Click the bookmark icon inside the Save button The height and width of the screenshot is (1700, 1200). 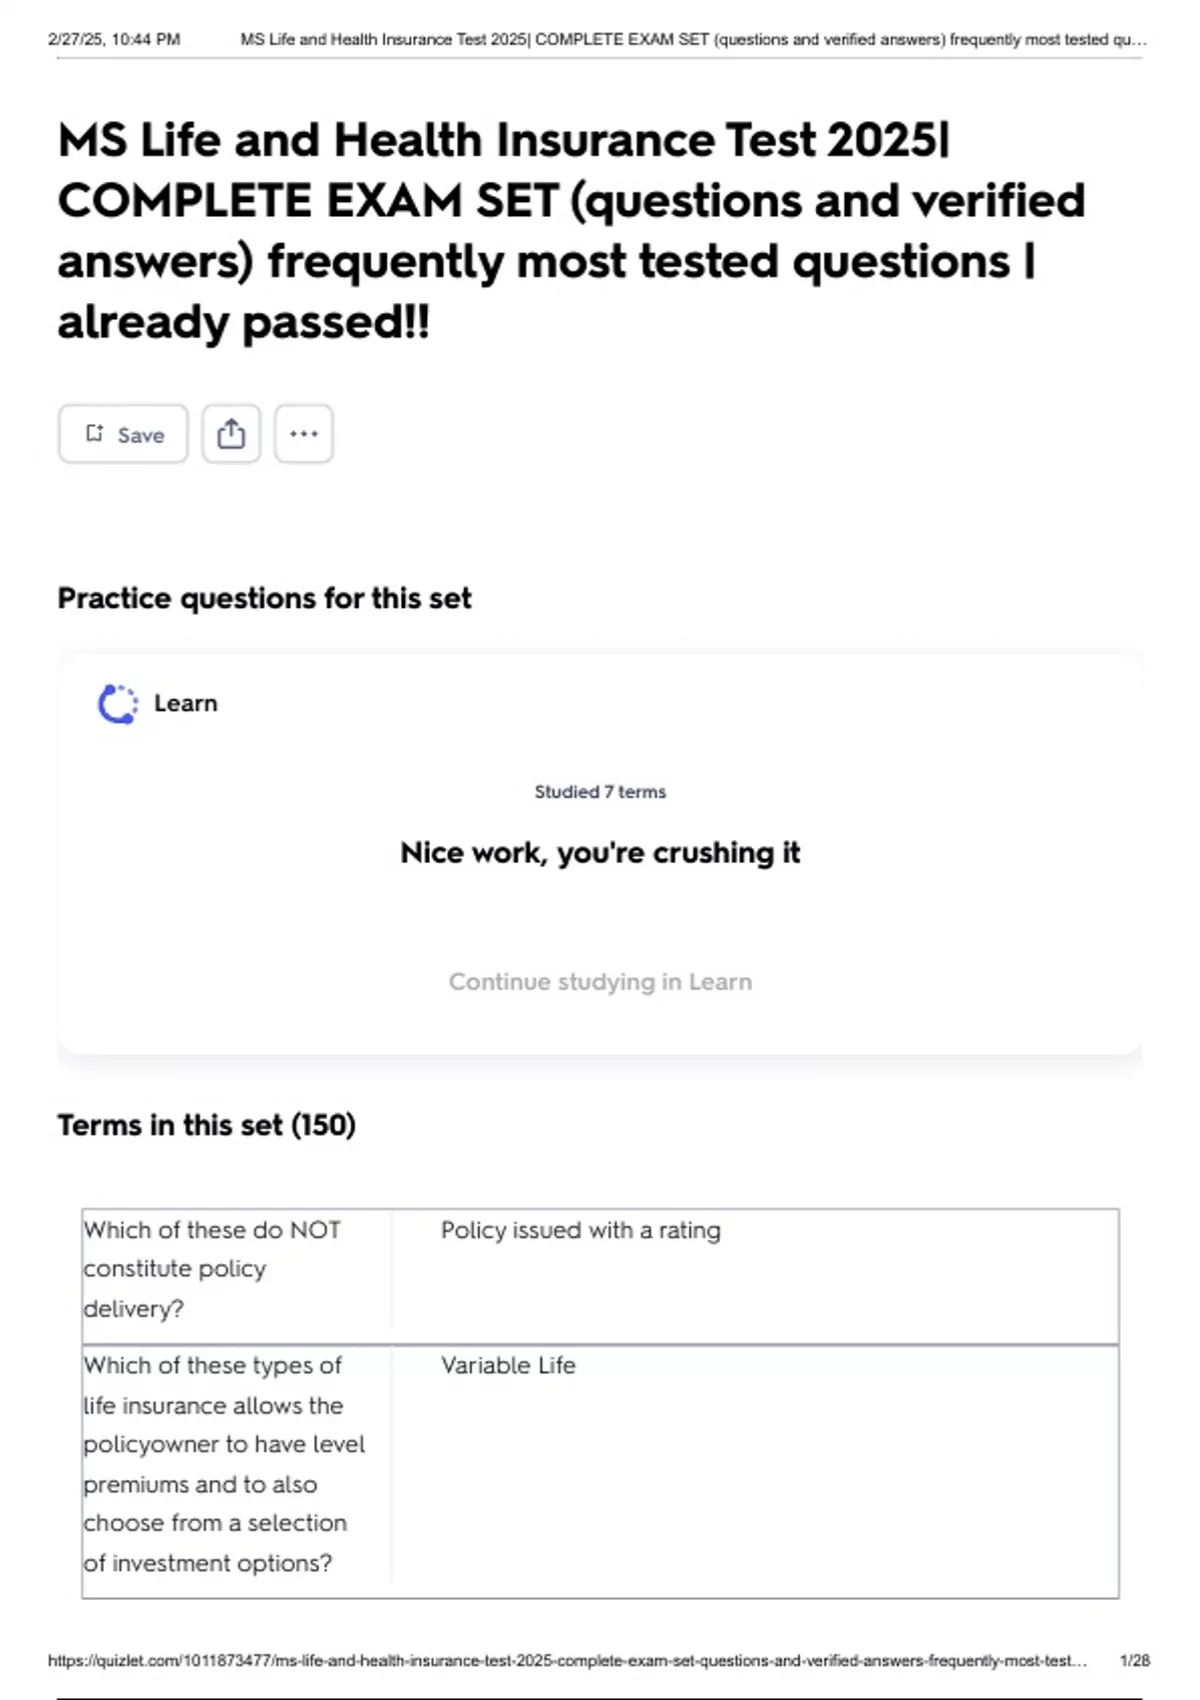point(94,434)
